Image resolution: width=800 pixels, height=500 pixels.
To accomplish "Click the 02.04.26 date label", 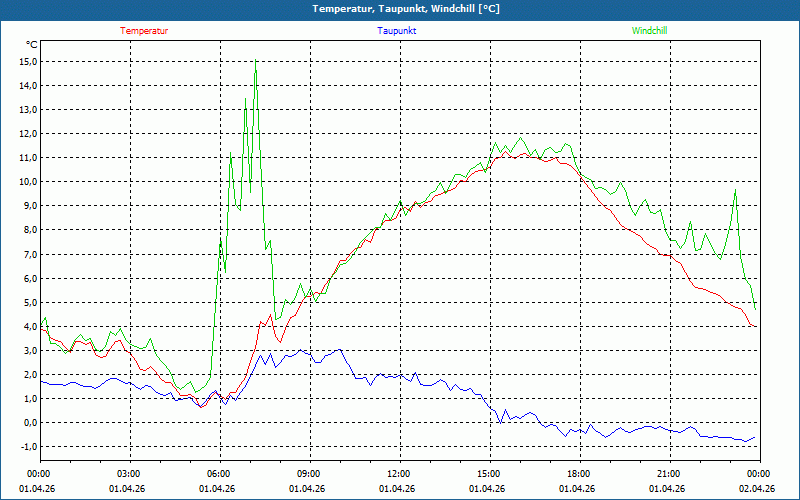I will (757, 489).
